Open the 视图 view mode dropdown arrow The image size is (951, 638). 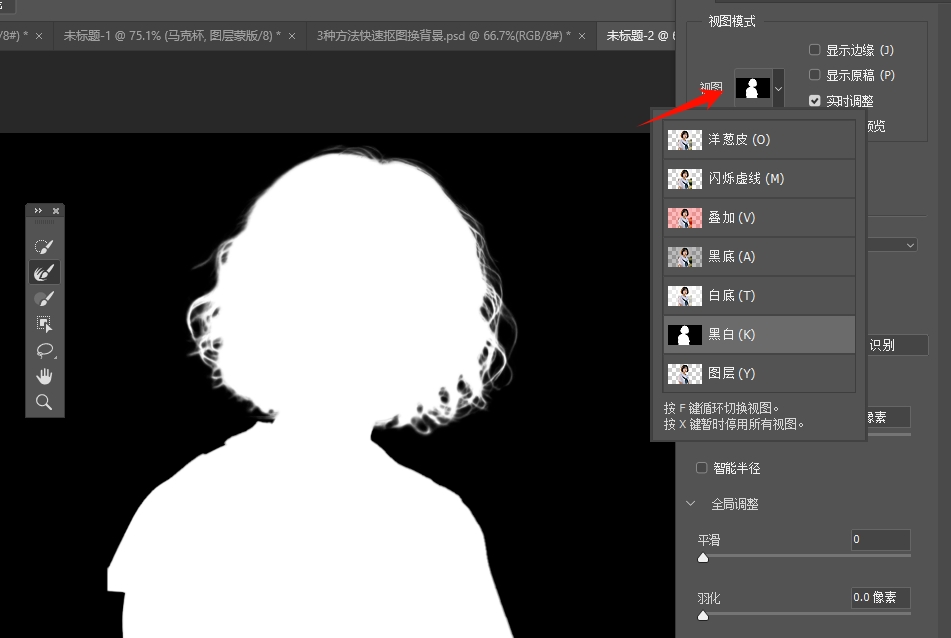pos(778,88)
